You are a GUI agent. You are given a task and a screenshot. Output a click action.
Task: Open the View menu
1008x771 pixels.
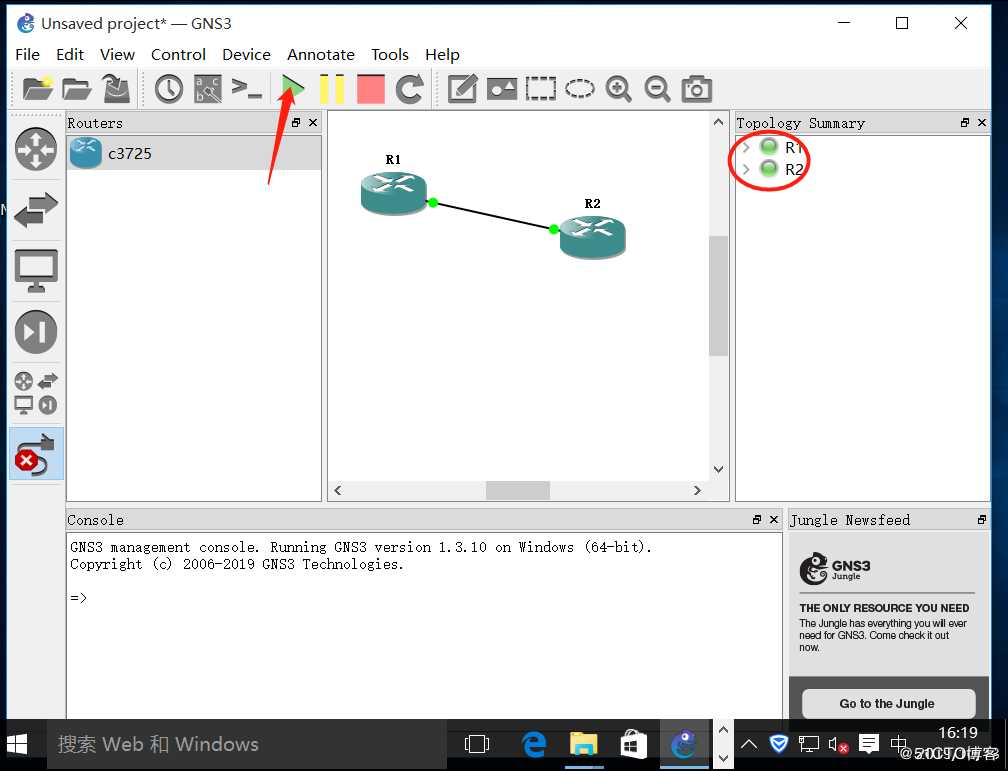[118, 55]
